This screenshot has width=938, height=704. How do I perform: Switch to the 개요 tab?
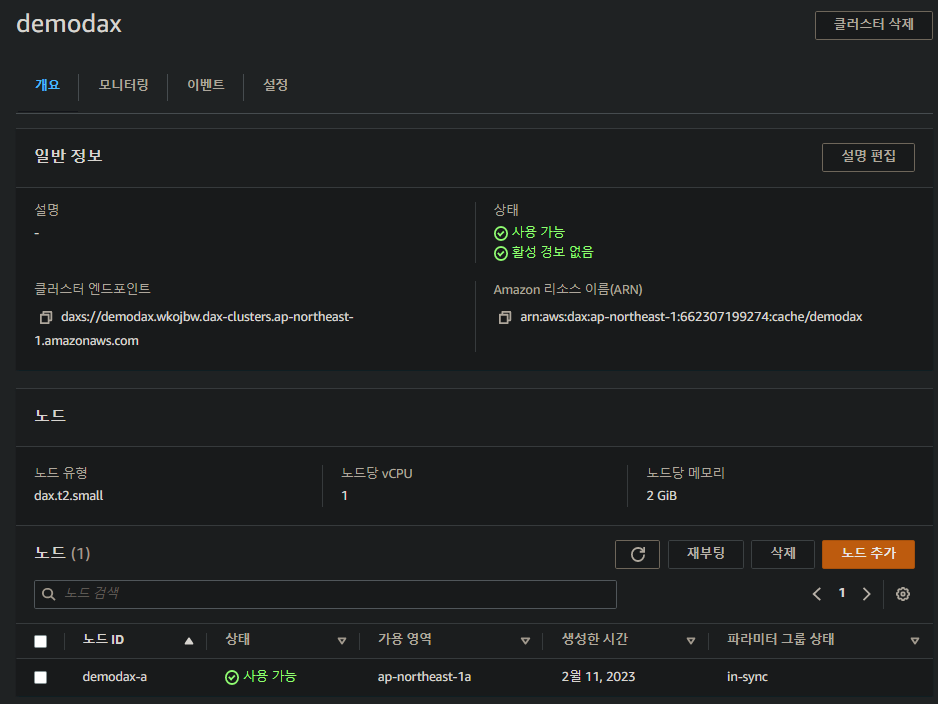point(47,85)
